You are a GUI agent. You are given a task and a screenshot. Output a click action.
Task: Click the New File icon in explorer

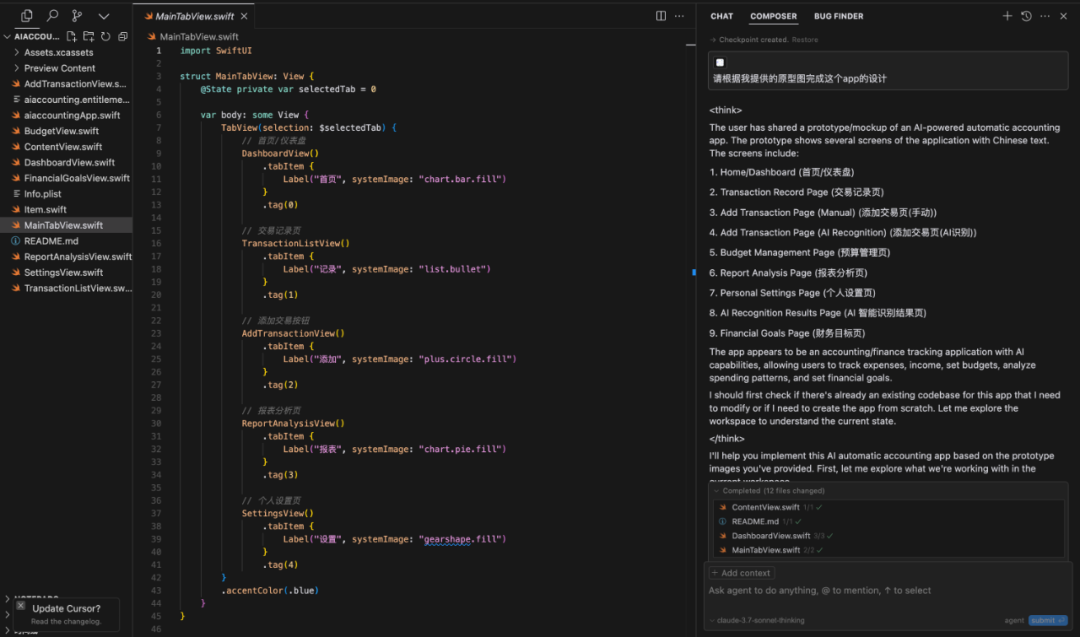click(x=73, y=36)
